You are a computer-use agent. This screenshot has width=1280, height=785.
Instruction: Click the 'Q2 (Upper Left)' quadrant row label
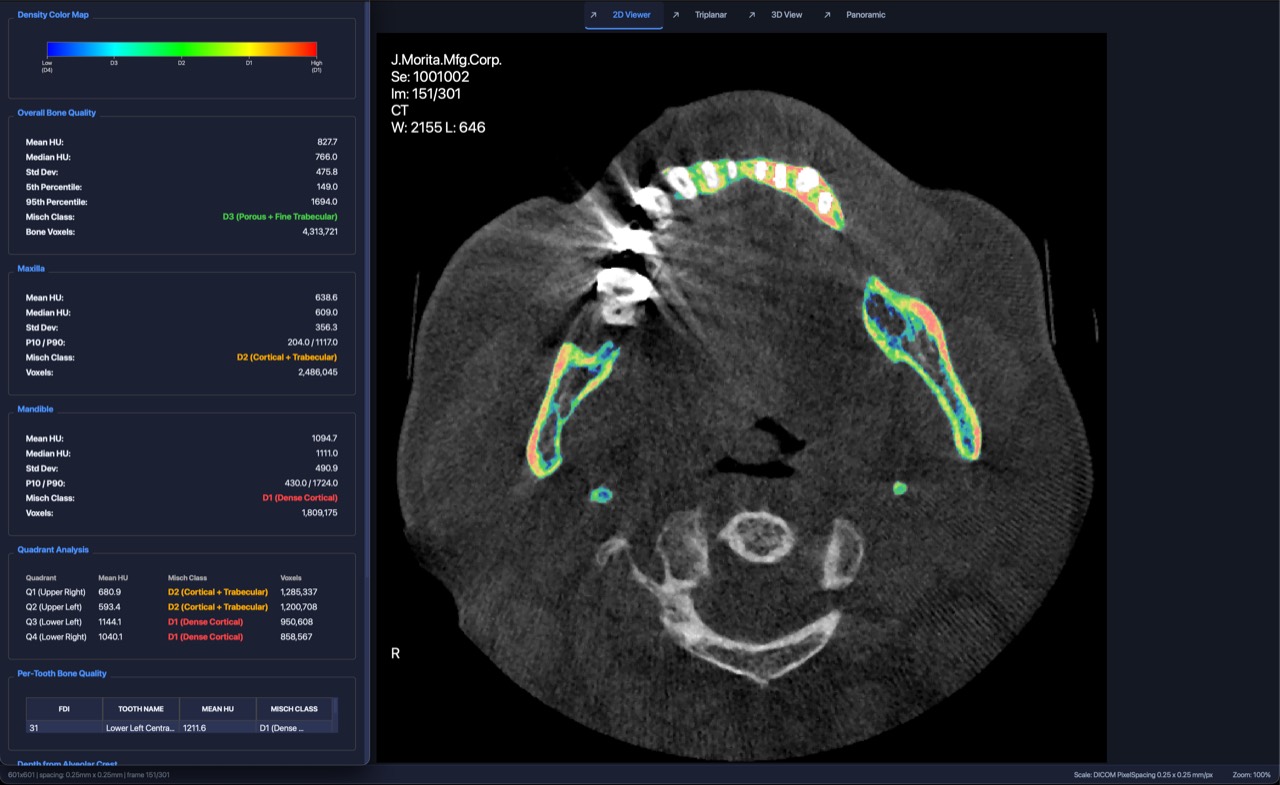tap(54, 607)
